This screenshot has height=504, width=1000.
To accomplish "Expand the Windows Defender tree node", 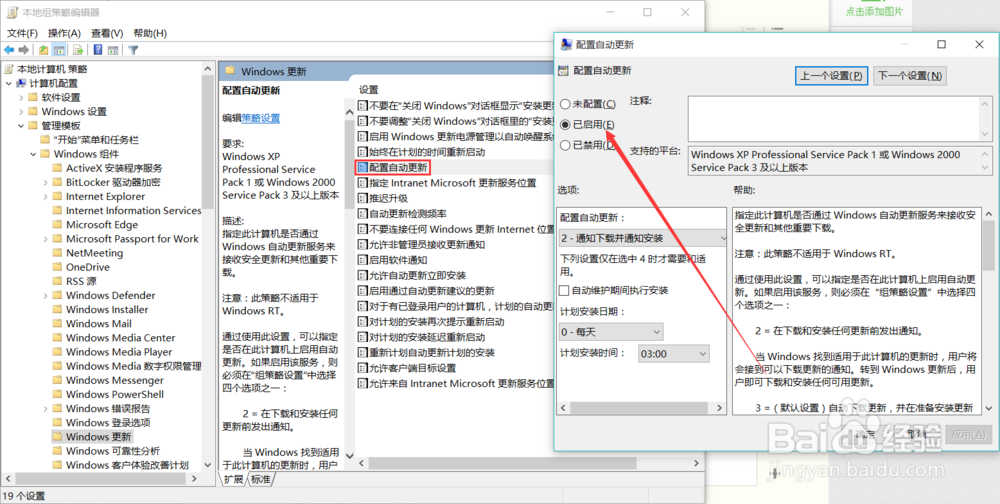I will (45, 295).
